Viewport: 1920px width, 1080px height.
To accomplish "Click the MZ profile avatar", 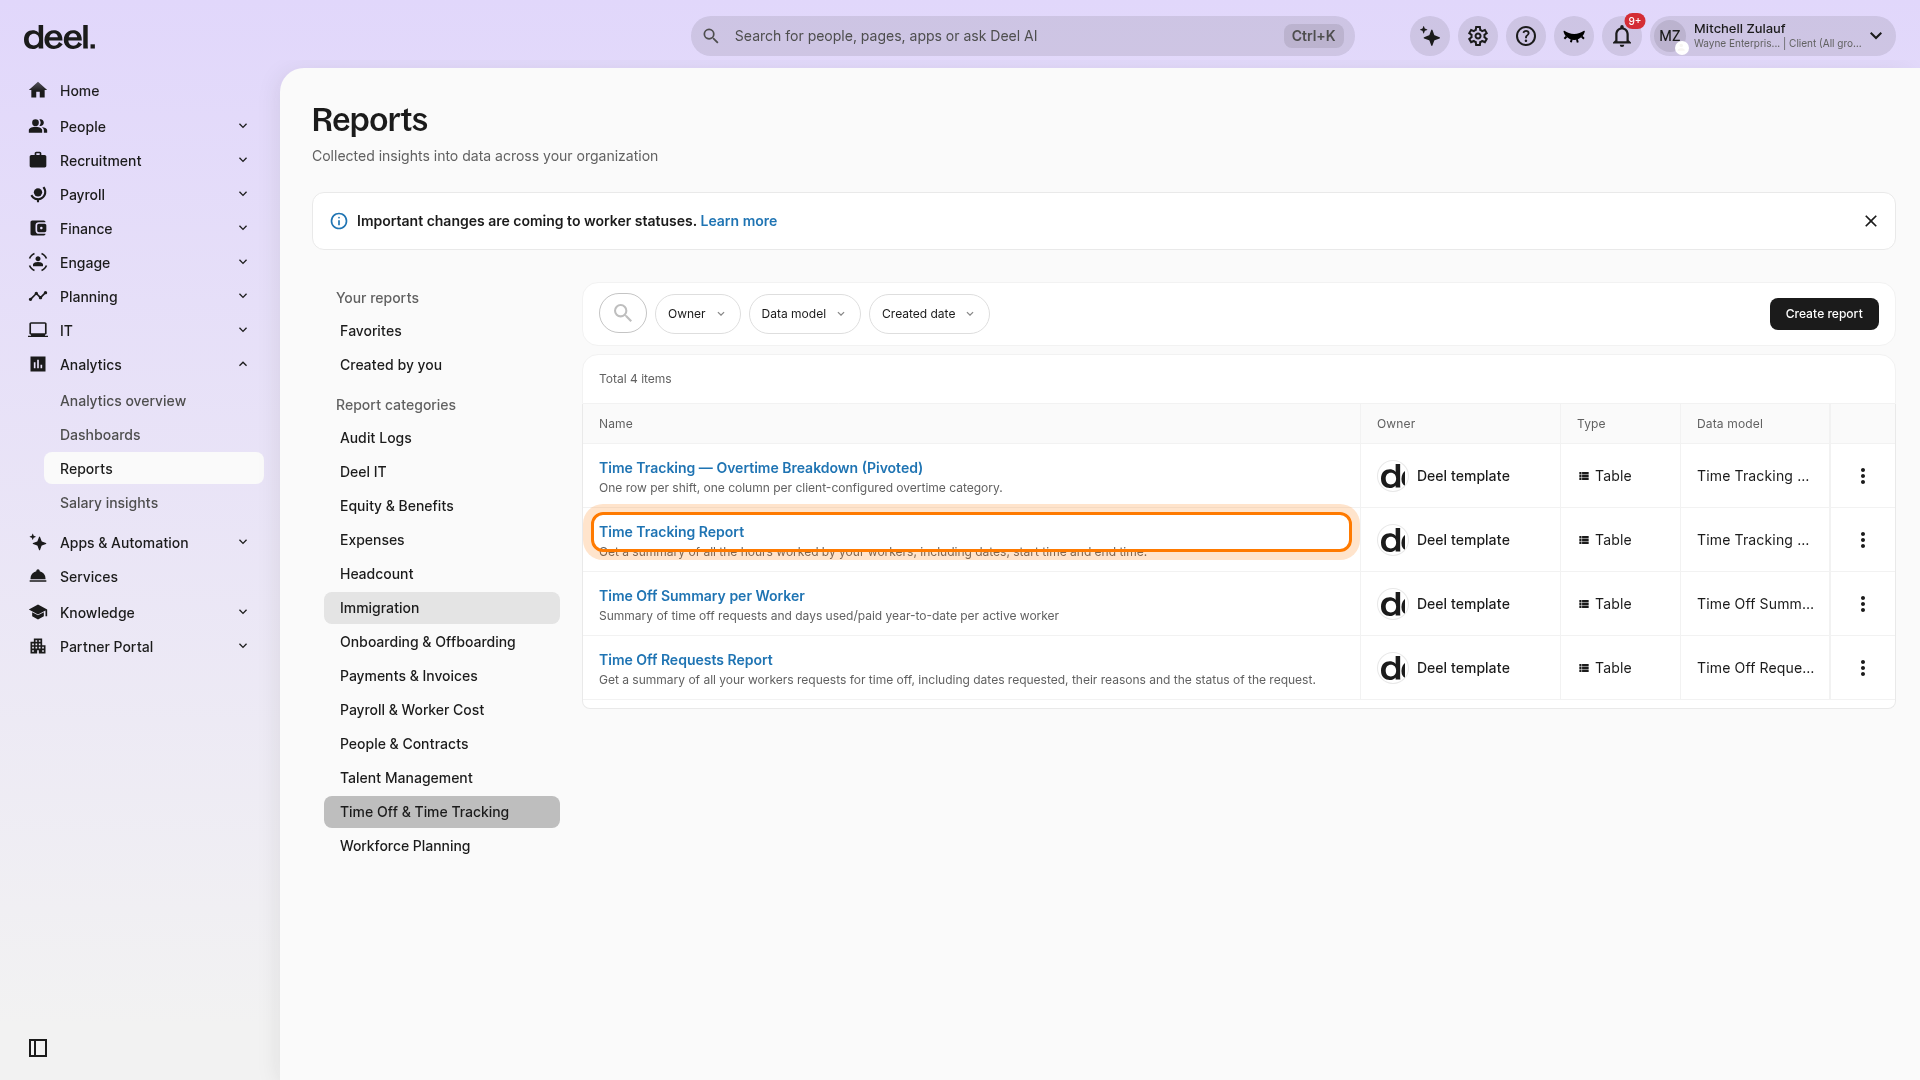I will click(x=1670, y=36).
